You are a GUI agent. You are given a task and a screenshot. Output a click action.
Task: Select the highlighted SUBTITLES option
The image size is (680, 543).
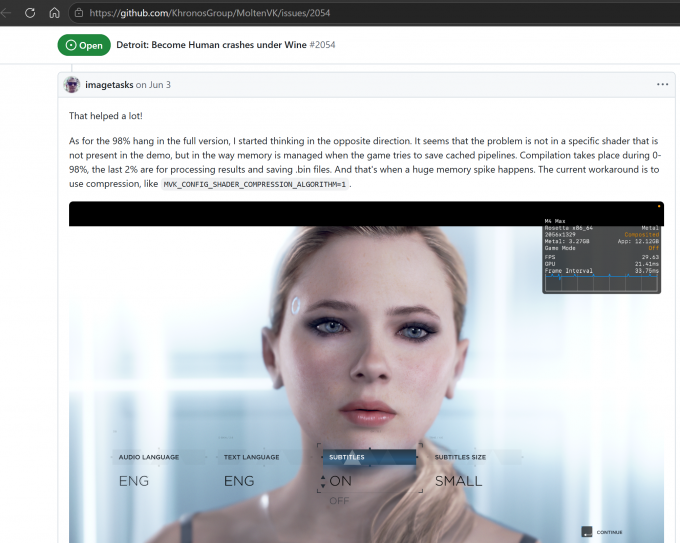coord(369,457)
